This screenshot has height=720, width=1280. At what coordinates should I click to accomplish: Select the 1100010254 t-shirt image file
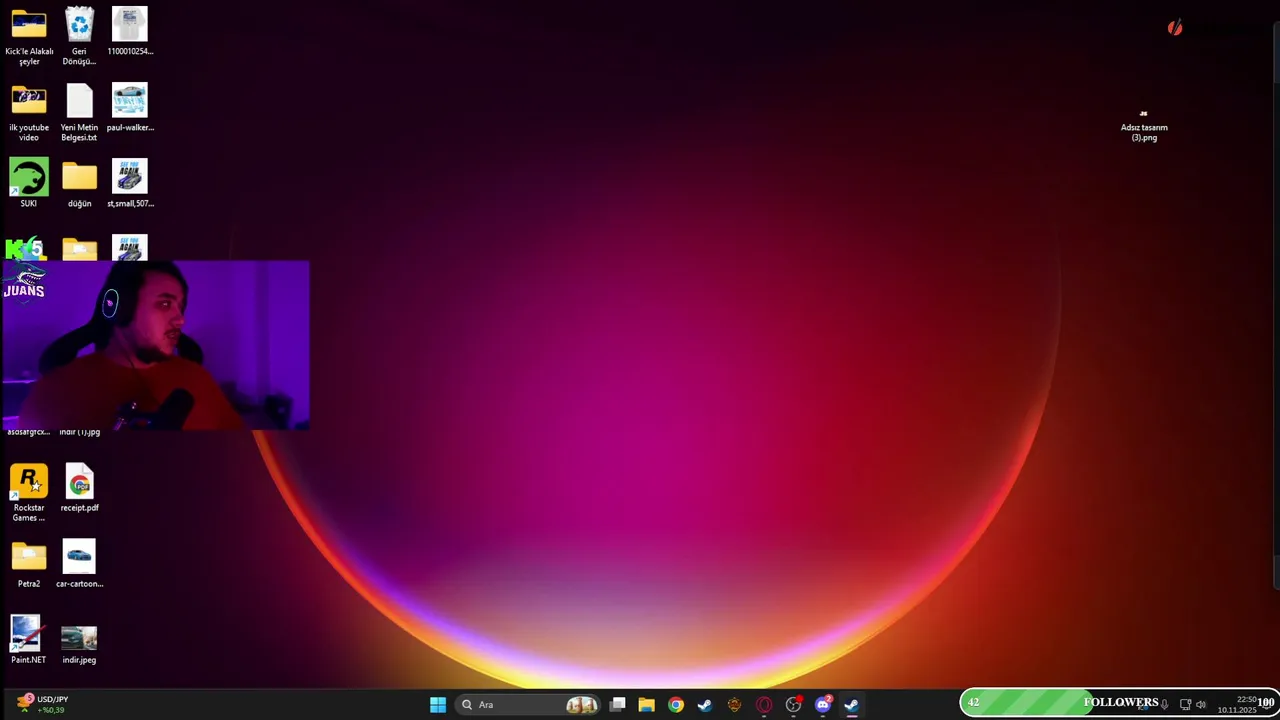pos(130,31)
